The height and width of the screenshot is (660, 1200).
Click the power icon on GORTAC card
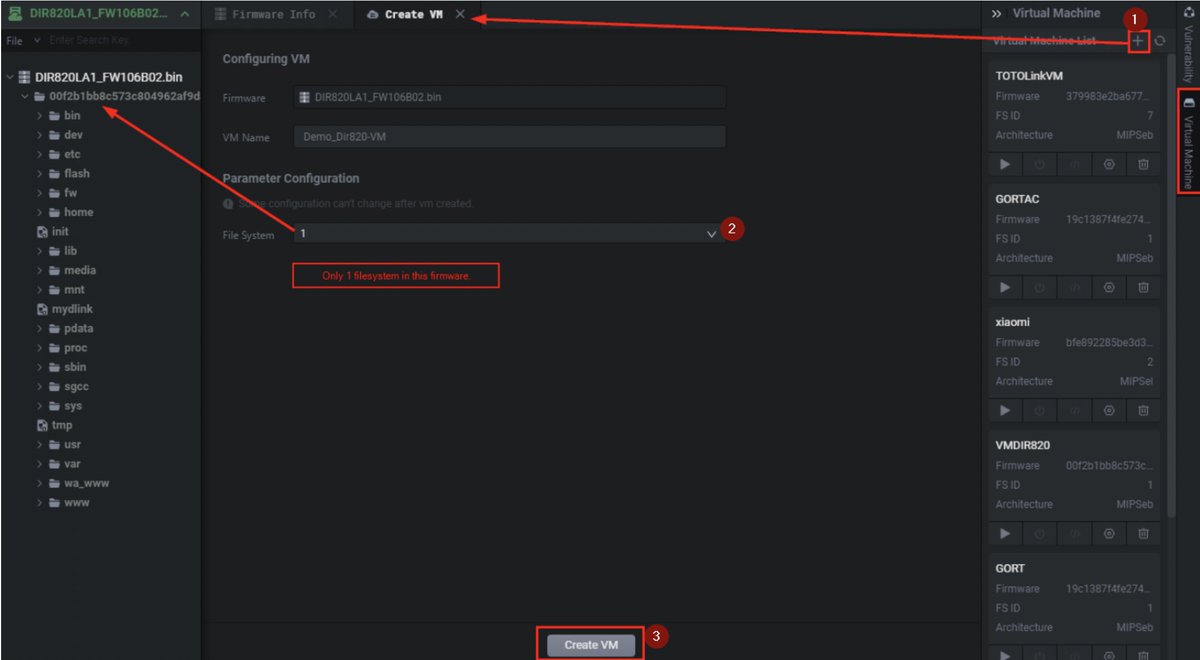(1040, 287)
